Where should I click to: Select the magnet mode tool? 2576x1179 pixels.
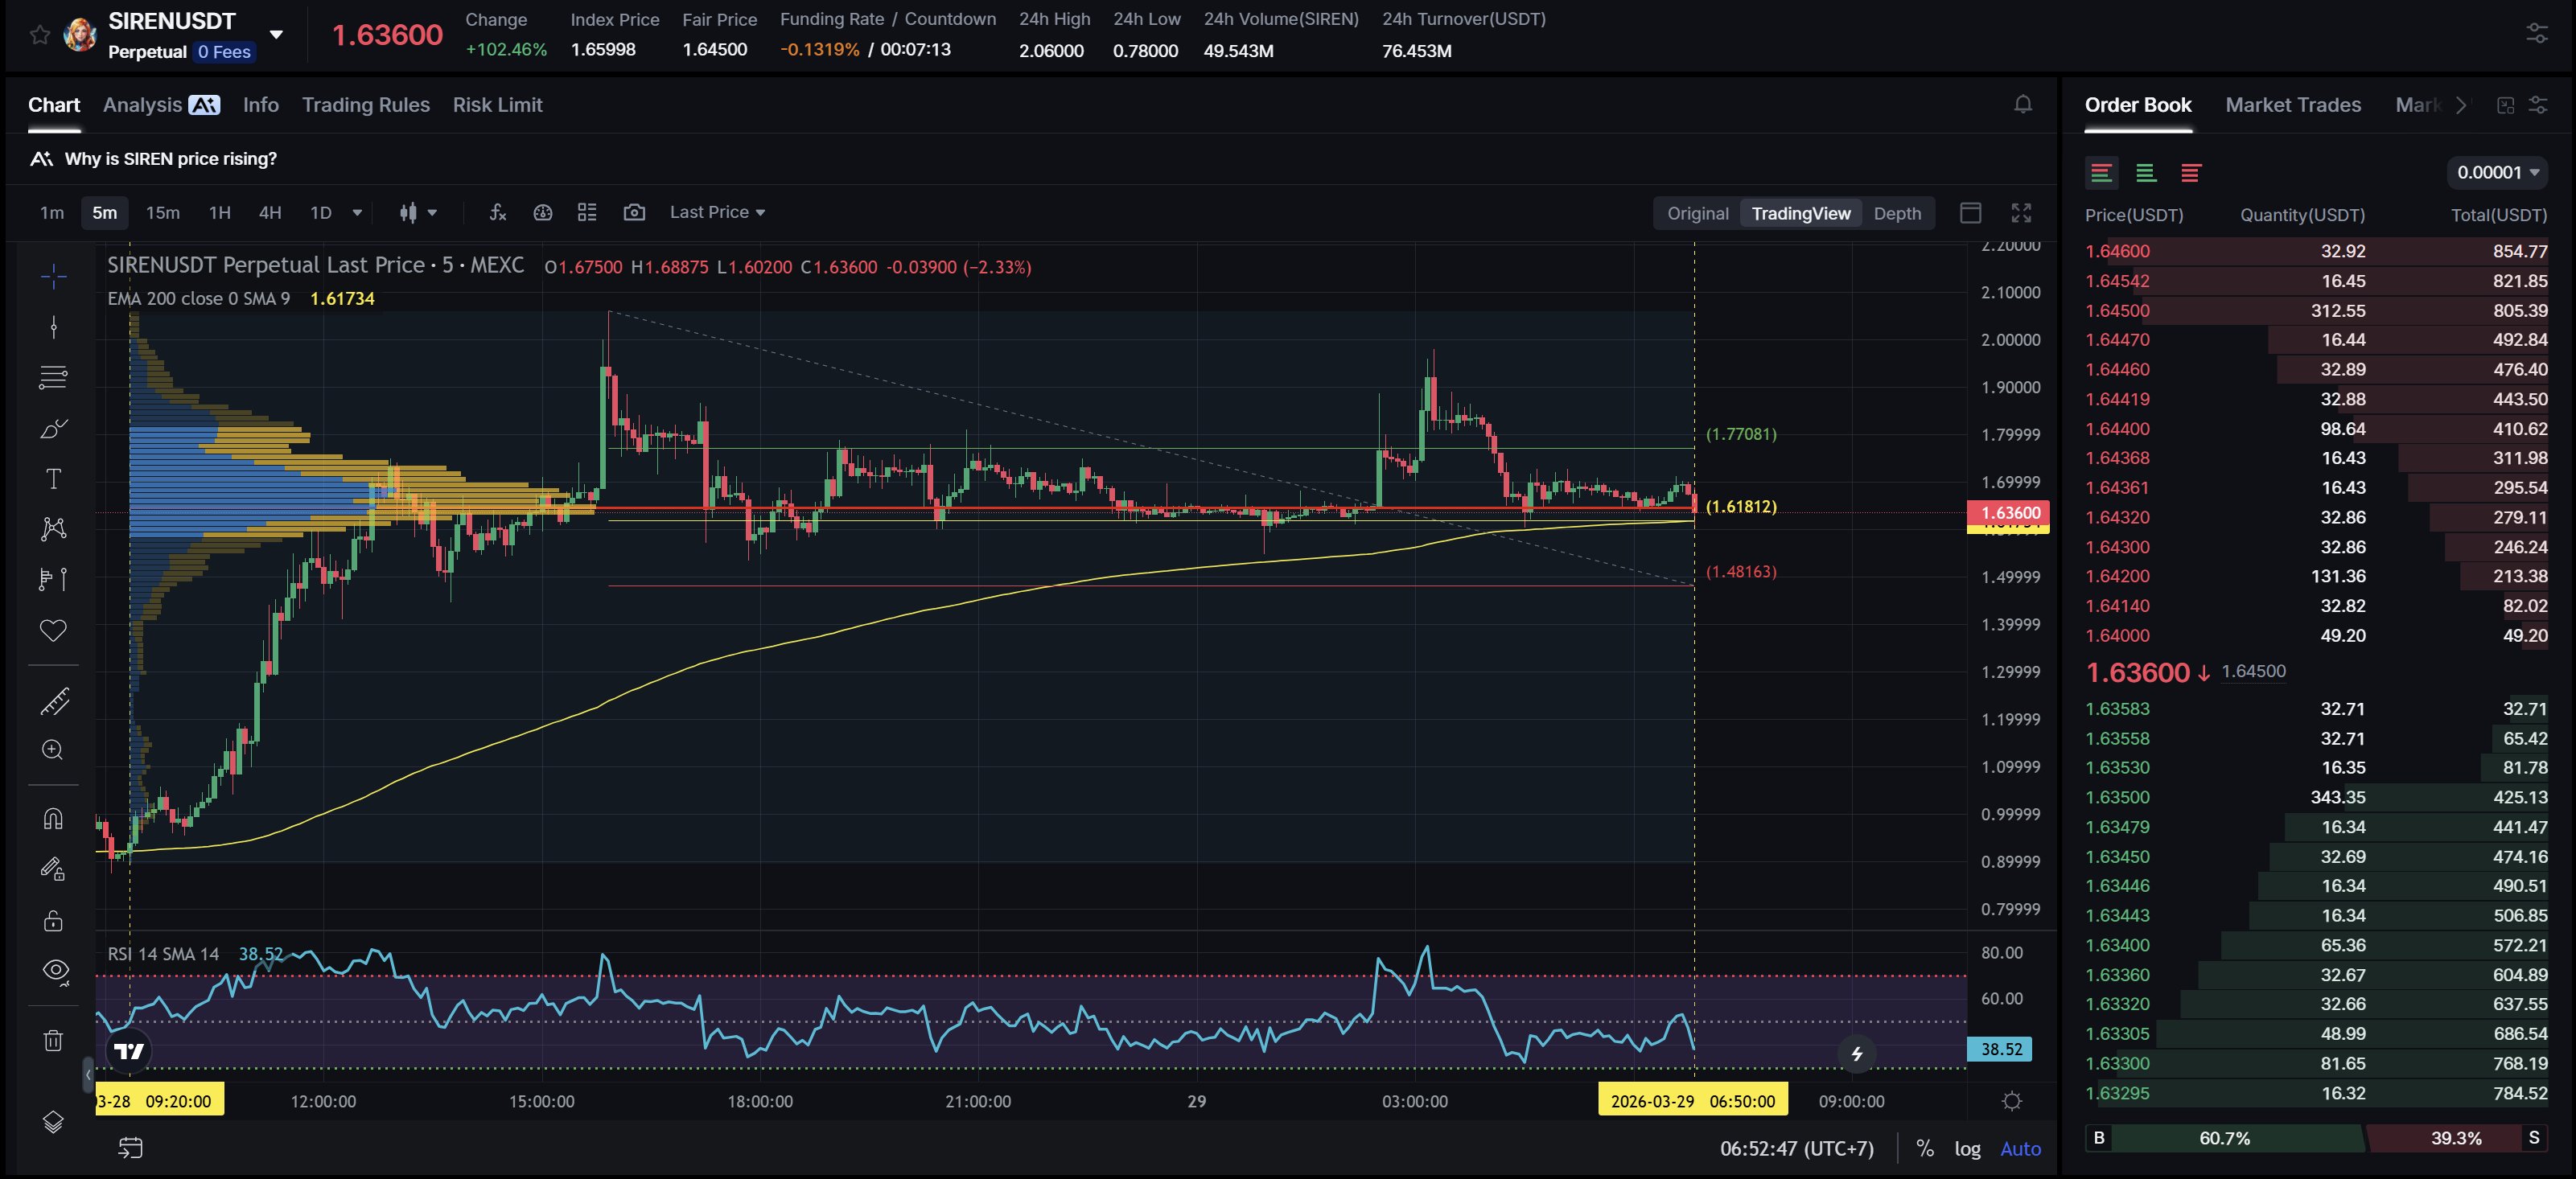(53, 819)
